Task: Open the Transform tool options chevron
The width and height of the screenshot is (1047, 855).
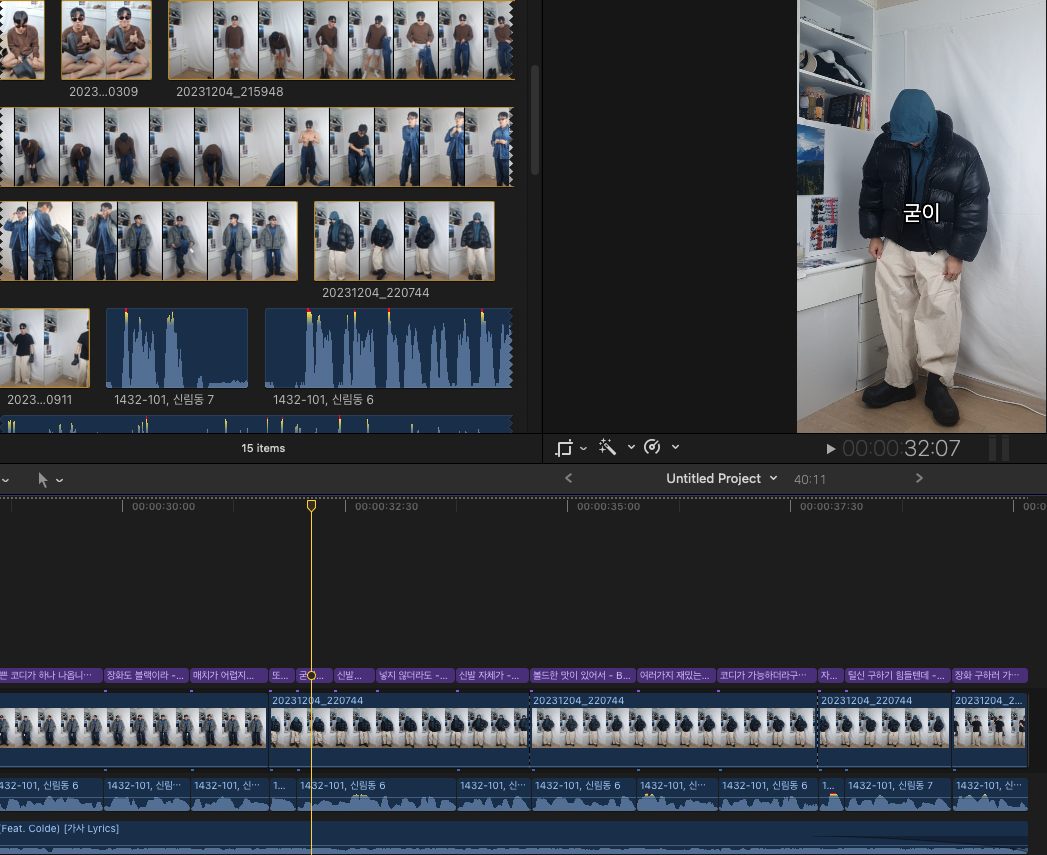Action: (x=583, y=448)
